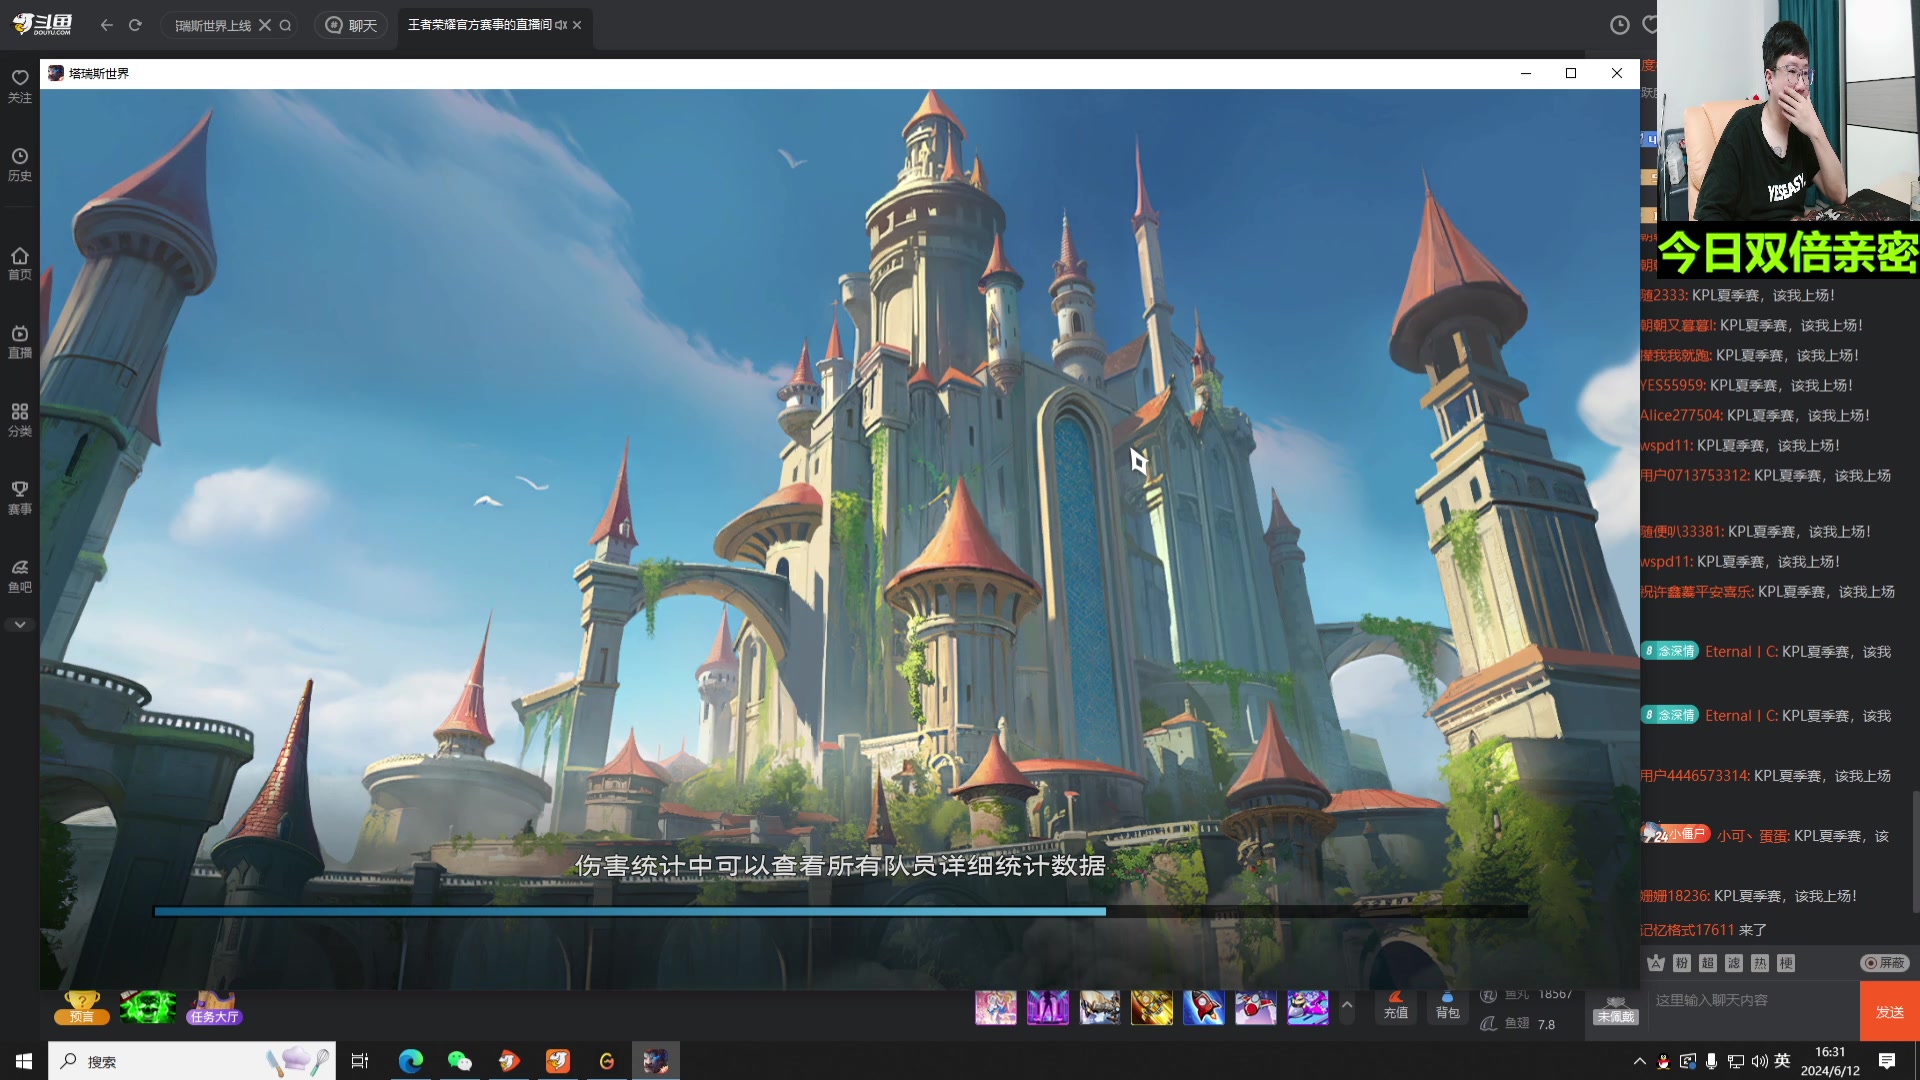Click the chat panel scrollbar
1920x1080 pixels.
pyautogui.click(x=1915, y=850)
